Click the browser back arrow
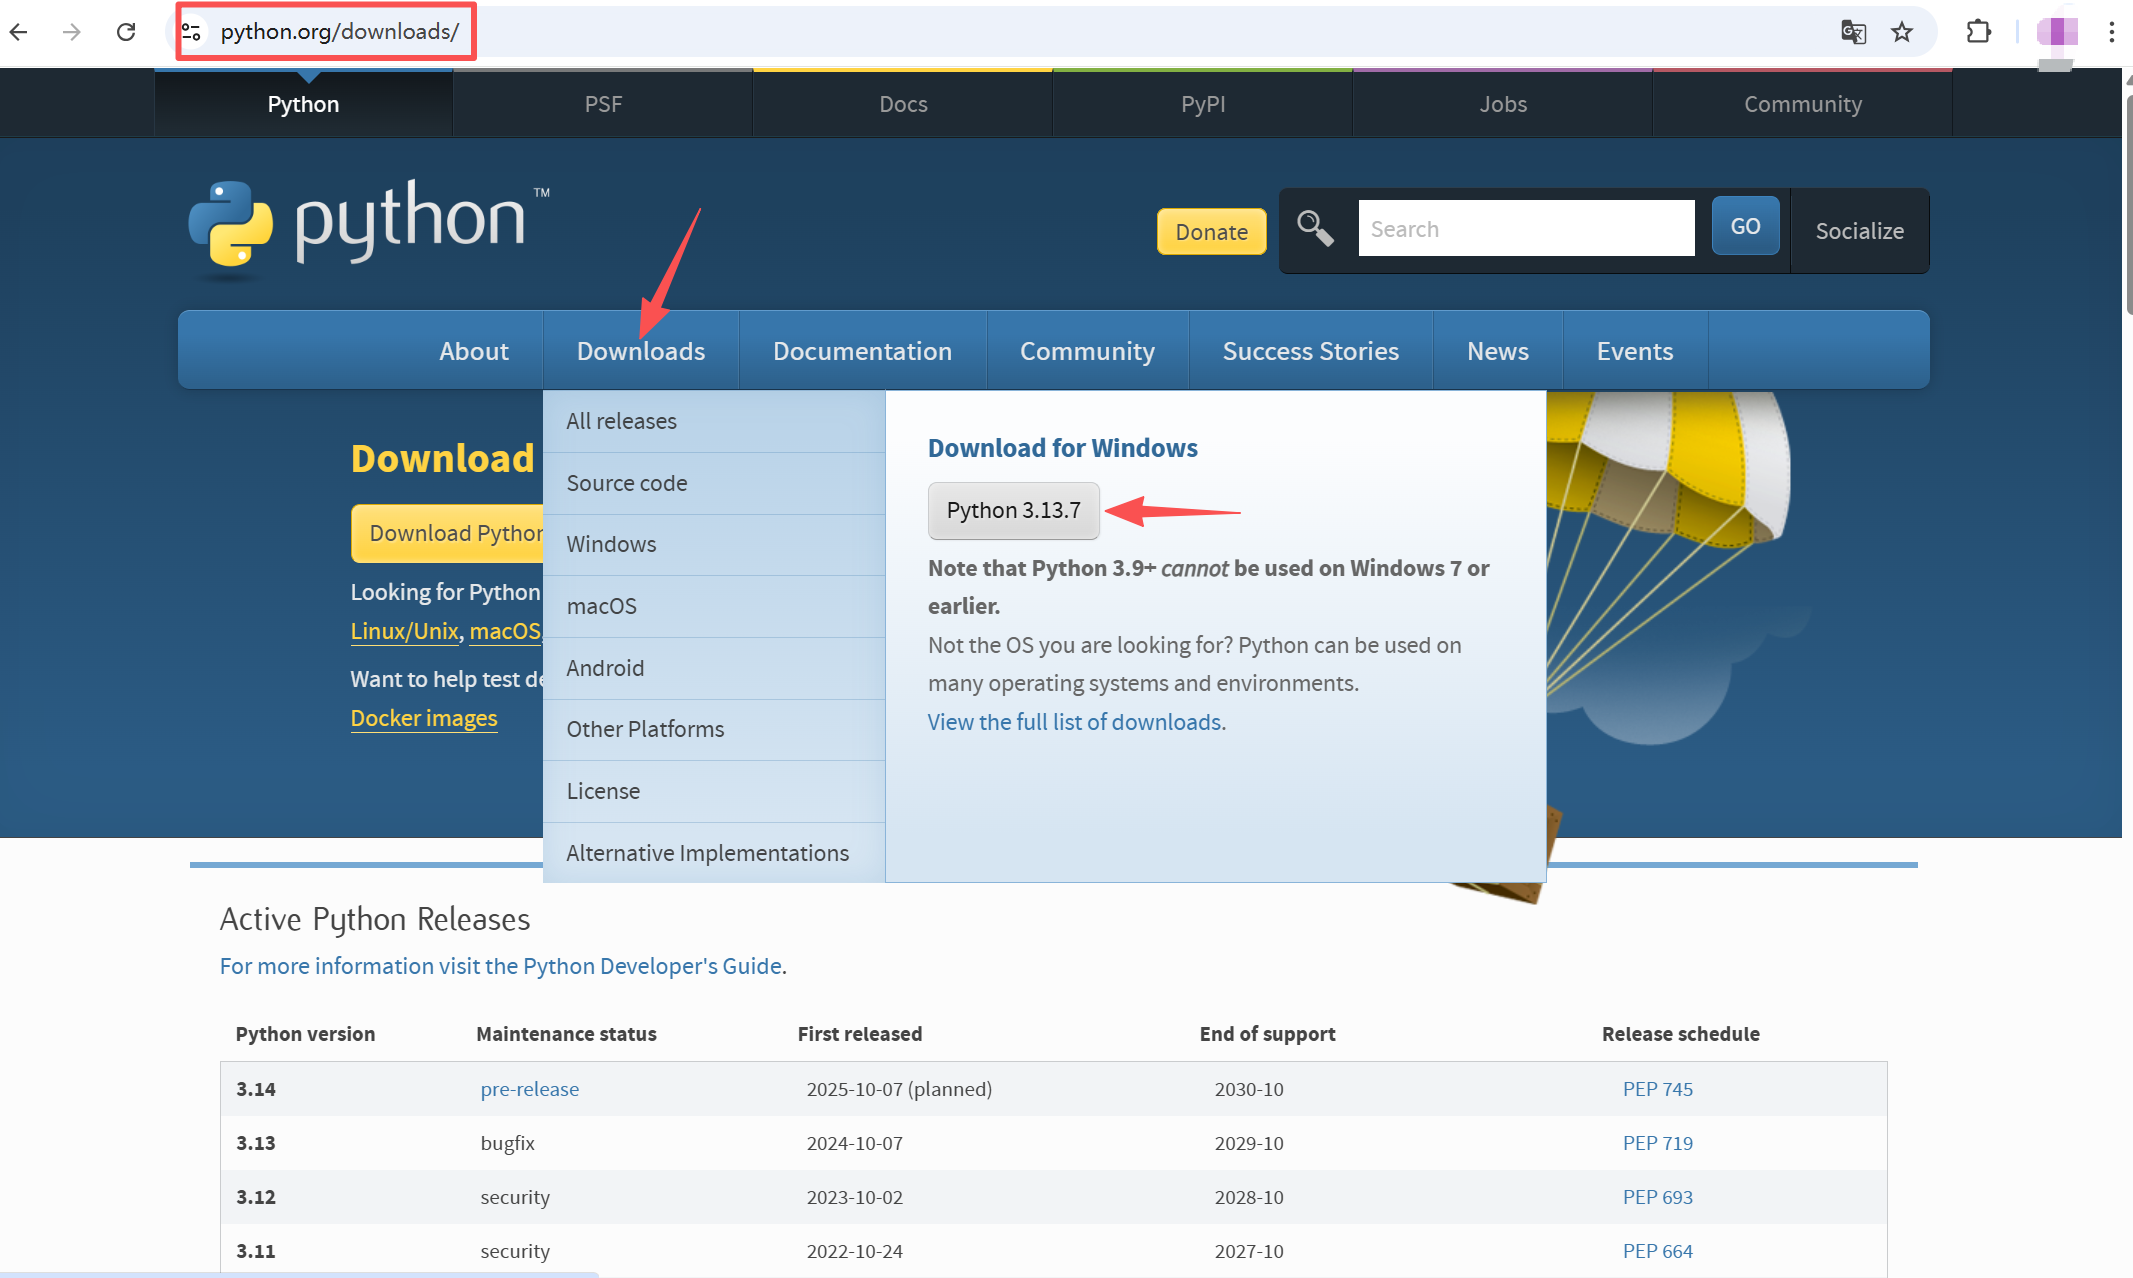 (19, 32)
